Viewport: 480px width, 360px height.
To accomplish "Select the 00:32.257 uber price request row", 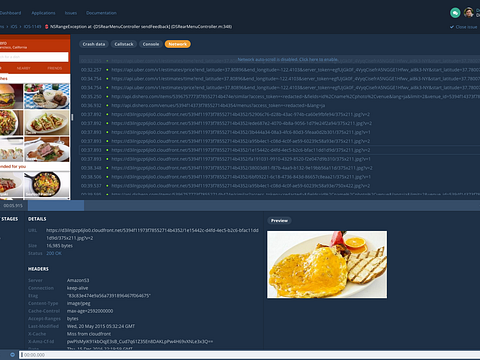I will [280, 70].
